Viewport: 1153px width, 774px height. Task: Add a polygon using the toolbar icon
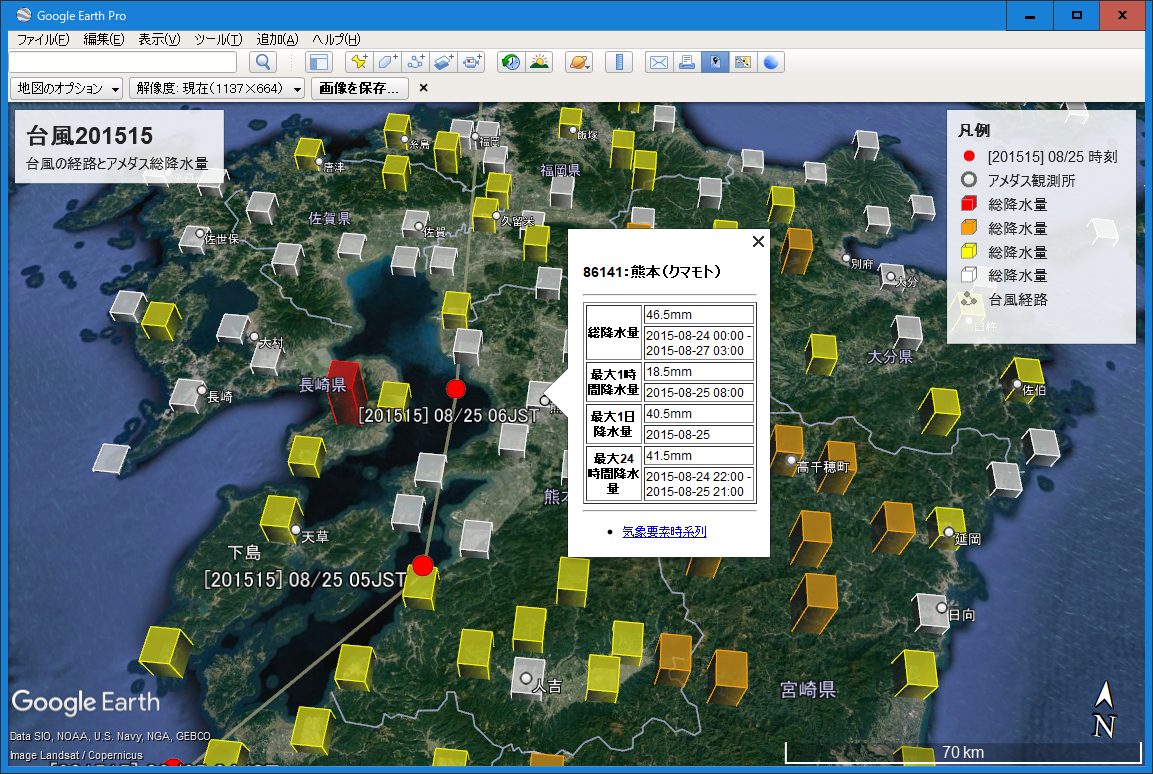(x=388, y=62)
